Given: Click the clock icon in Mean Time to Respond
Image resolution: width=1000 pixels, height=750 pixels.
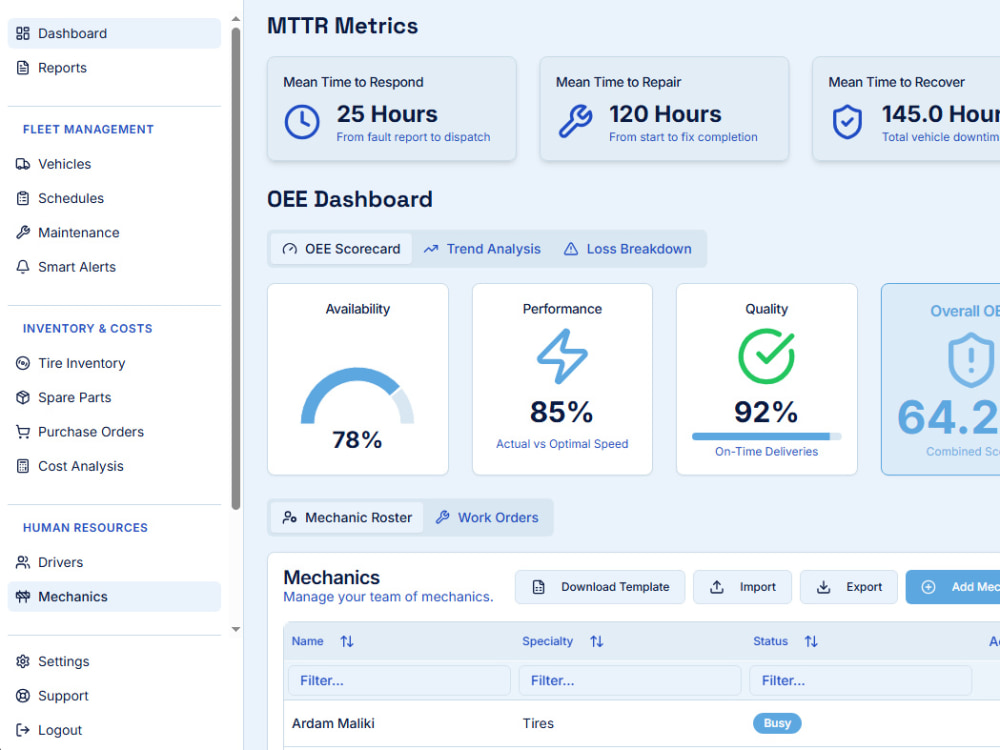Looking at the screenshot, I should (x=302, y=122).
